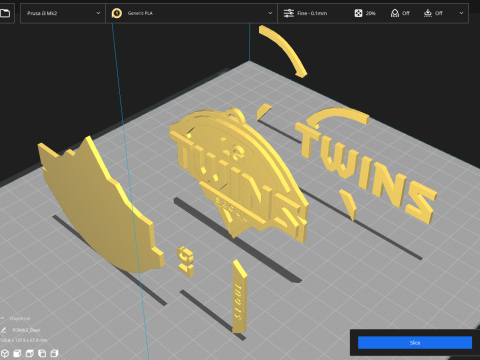Click the model dimensions text in mm

pyautogui.click(x=24, y=340)
